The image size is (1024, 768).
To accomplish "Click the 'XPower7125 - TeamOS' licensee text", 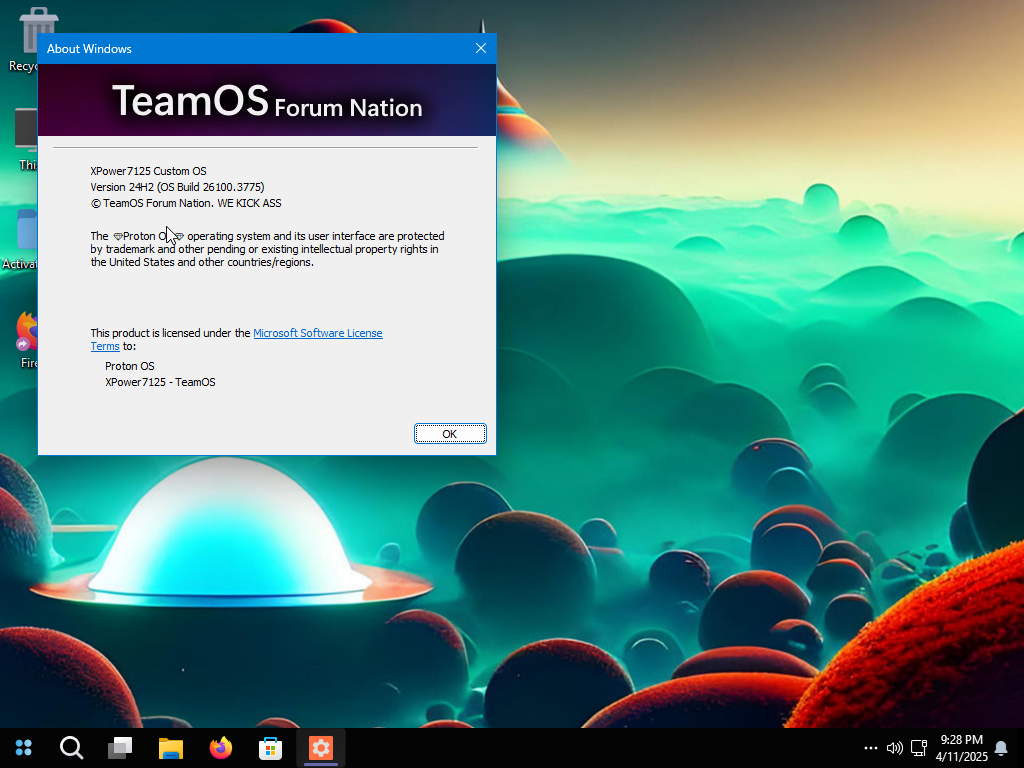I will (x=160, y=382).
